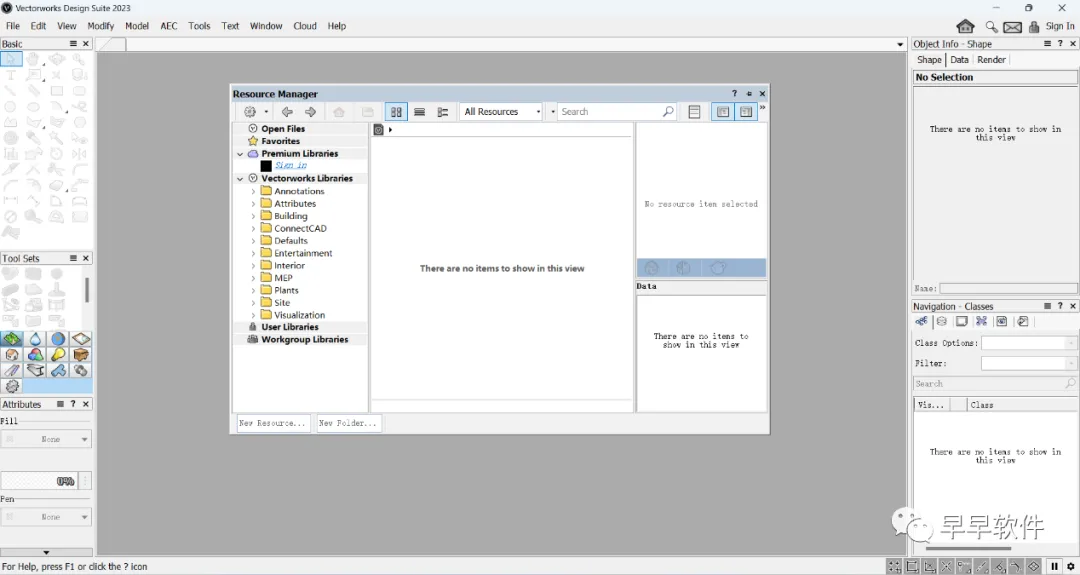Open the envelope message center icon
This screenshot has height=575, width=1080.
[x=1012, y=27]
